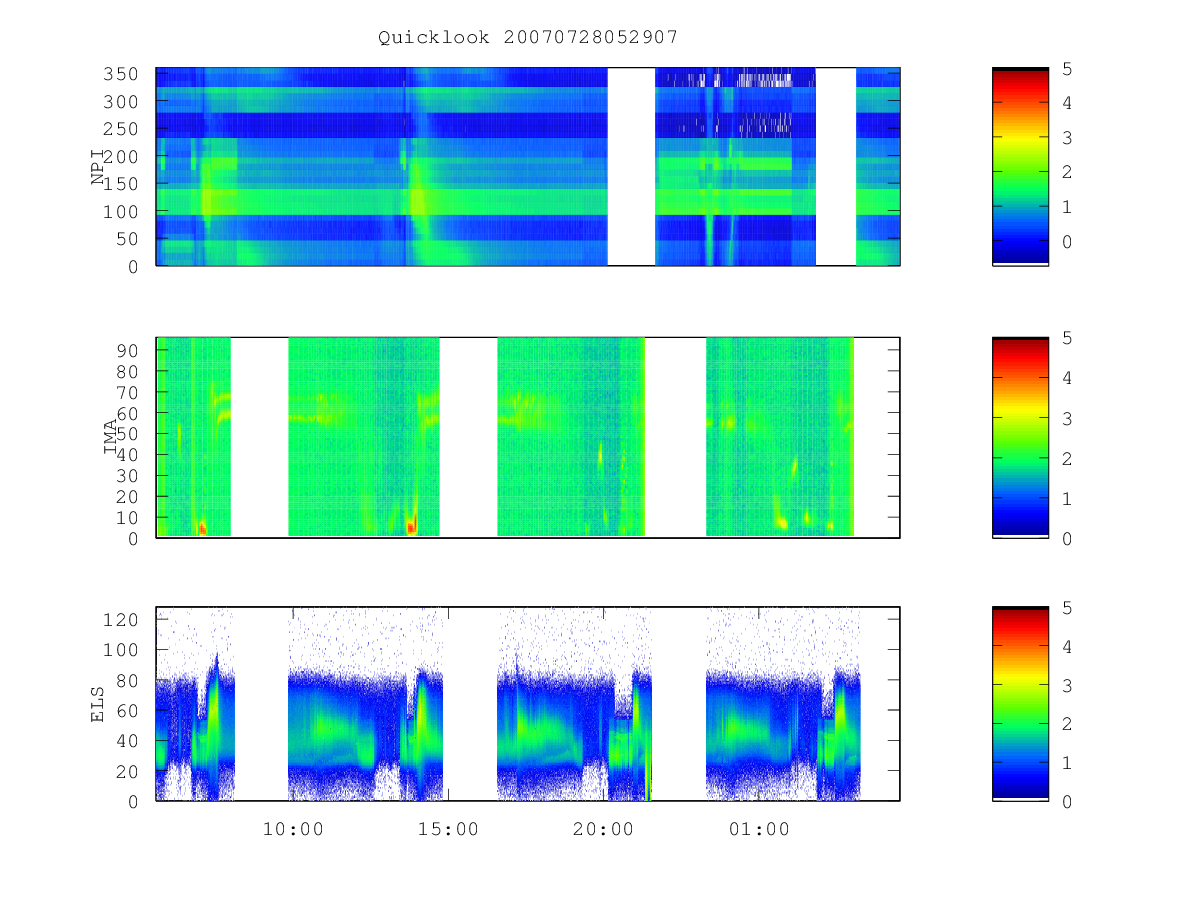Click the 3 label on NPI colorbar
Viewport: 1200px width, 900px height.
1068,138
